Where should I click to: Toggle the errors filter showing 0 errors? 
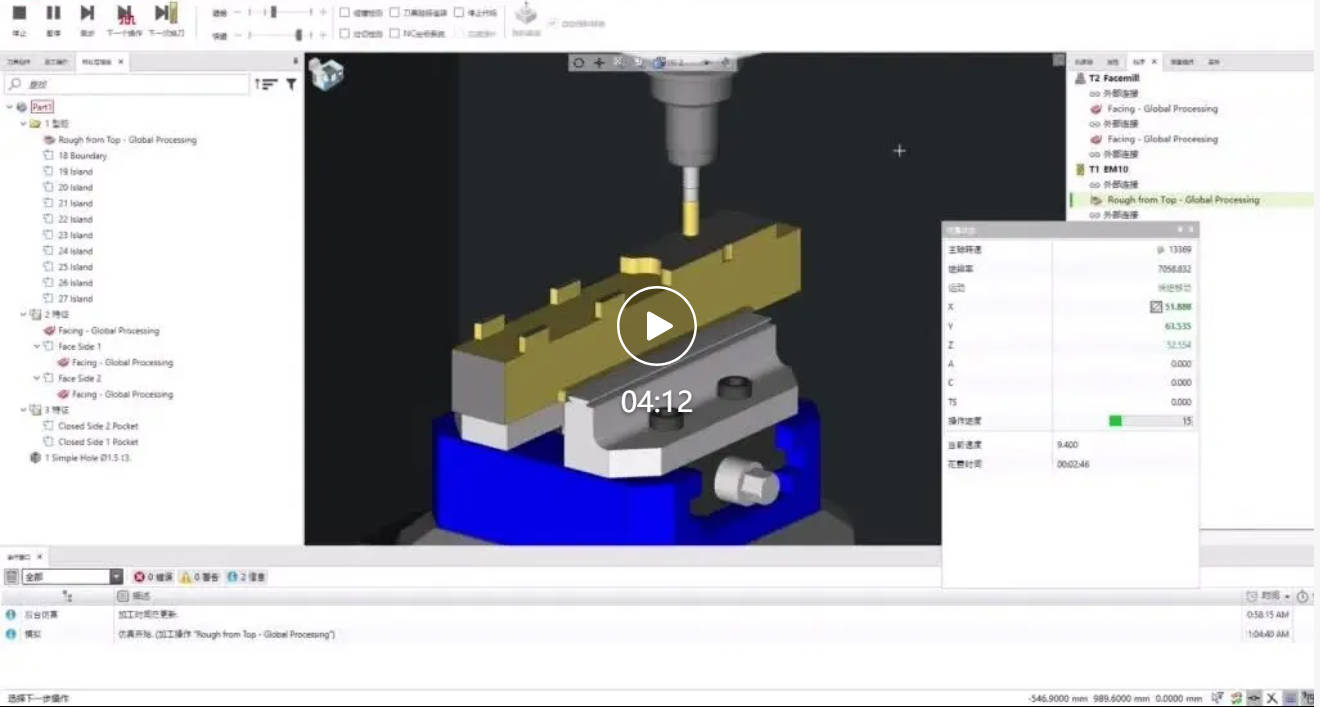pos(153,577)
